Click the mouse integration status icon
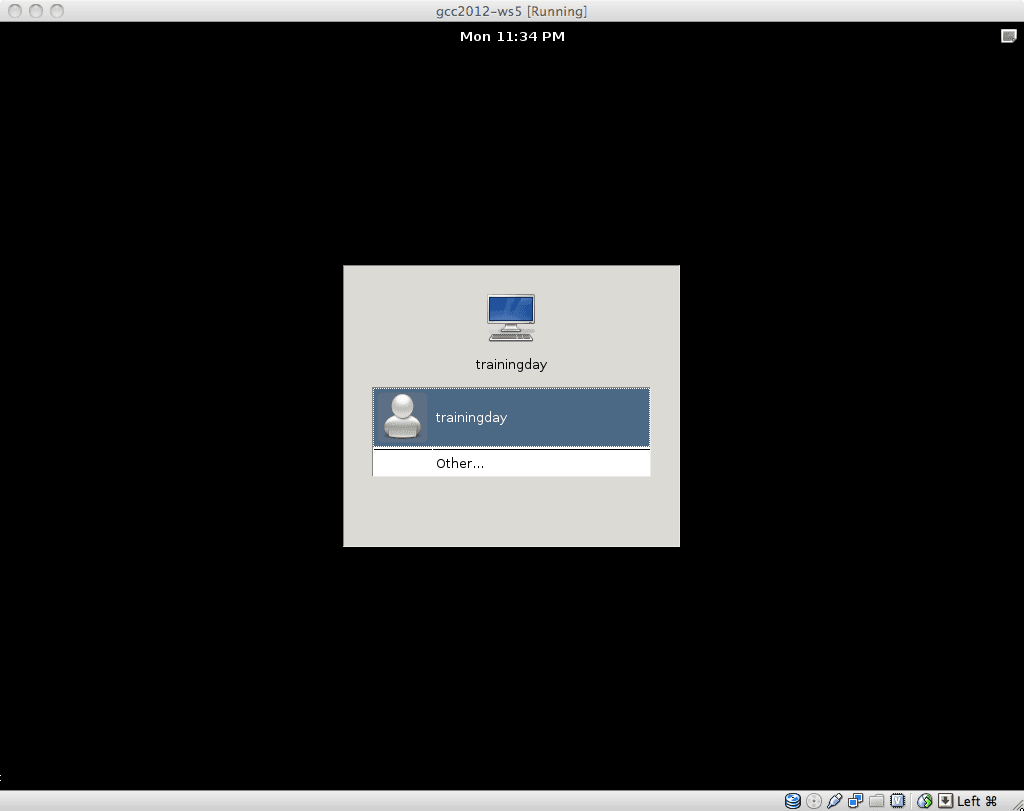The height and width of the screenshot is (811, 1024). point(925,801)
